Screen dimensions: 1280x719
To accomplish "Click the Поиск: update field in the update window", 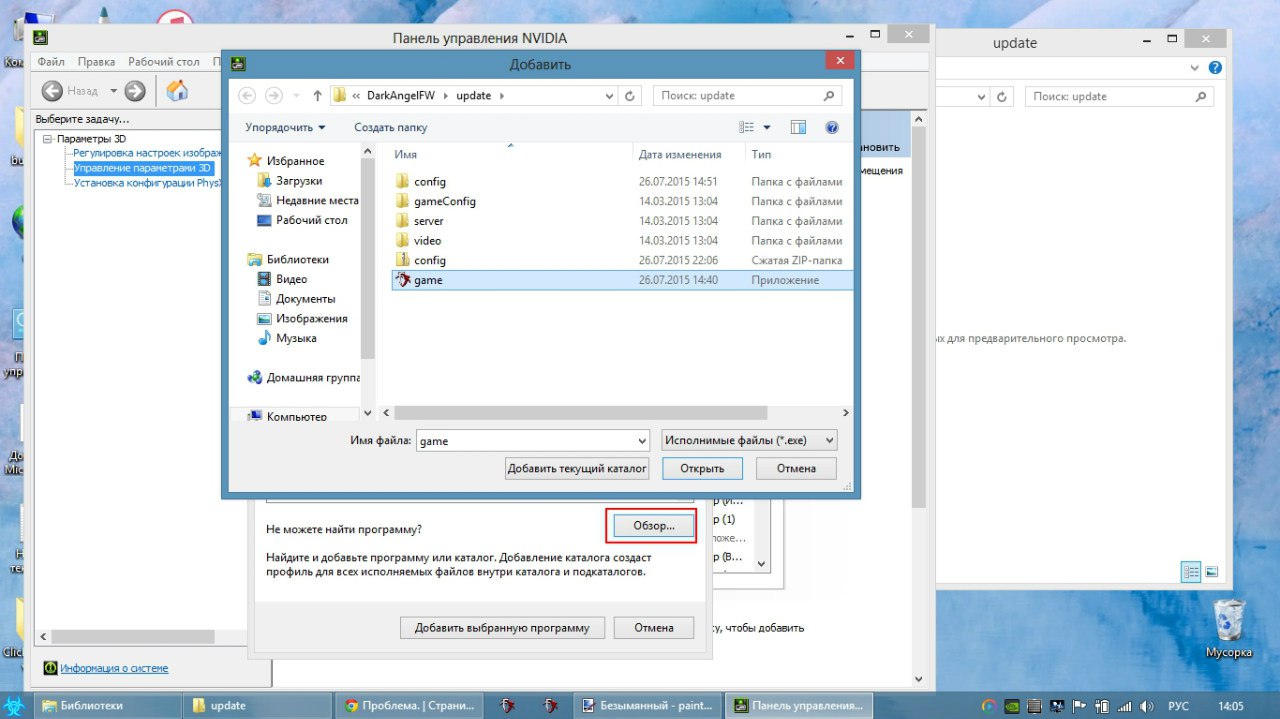I will pos(1119,97).
